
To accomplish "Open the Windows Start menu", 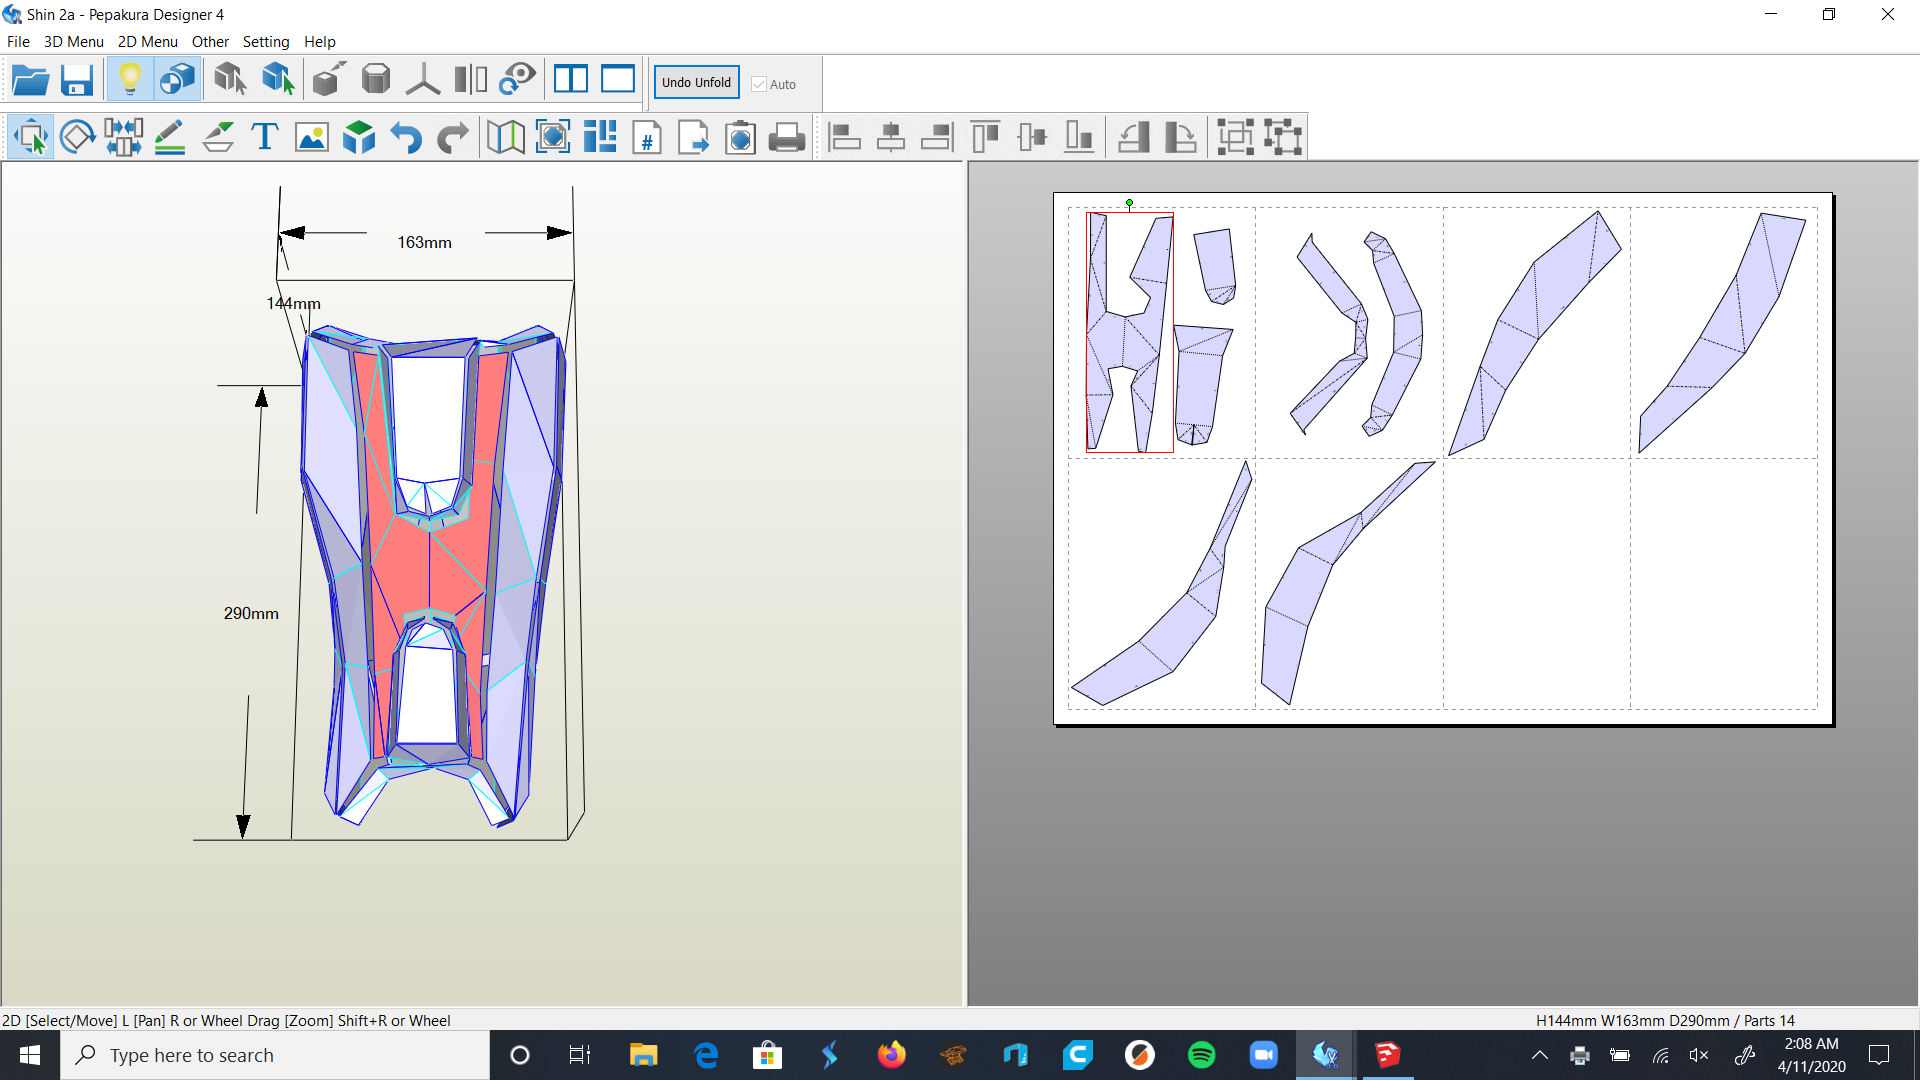I will tap(30, 1055).
